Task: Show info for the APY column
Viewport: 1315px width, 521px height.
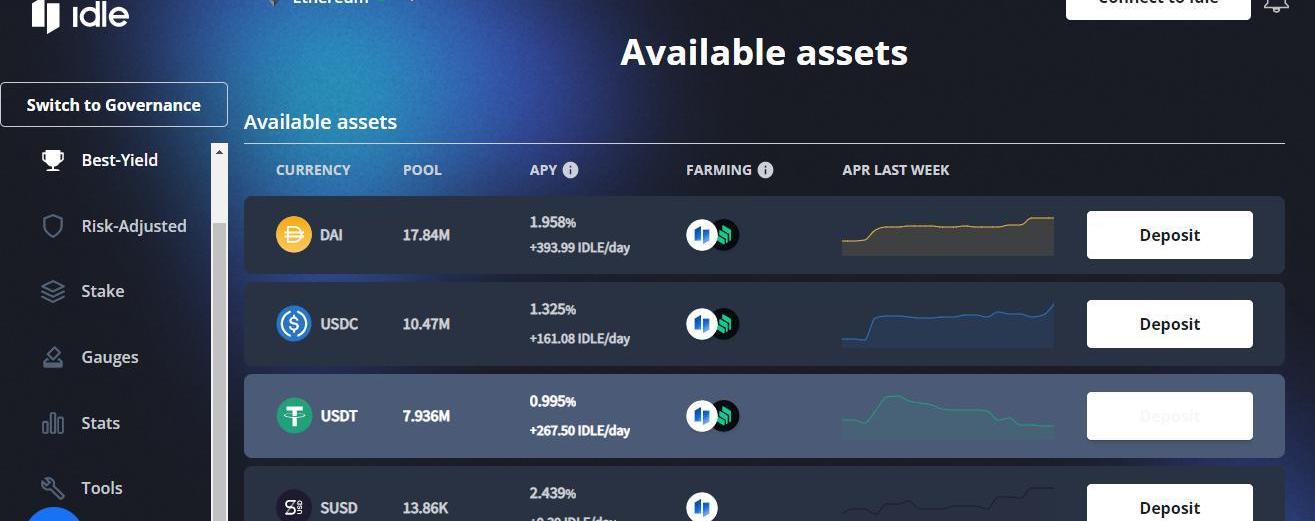Action: point(571,170)
